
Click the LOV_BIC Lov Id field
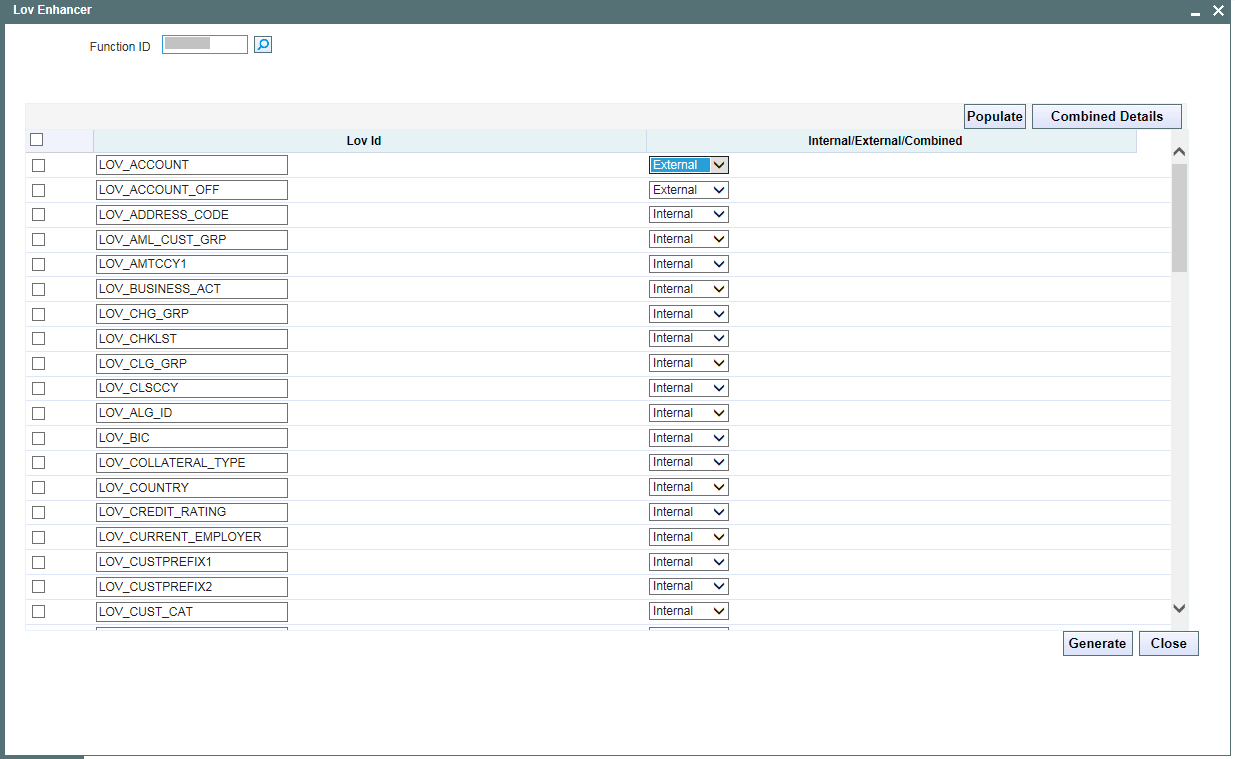(192, 438)
